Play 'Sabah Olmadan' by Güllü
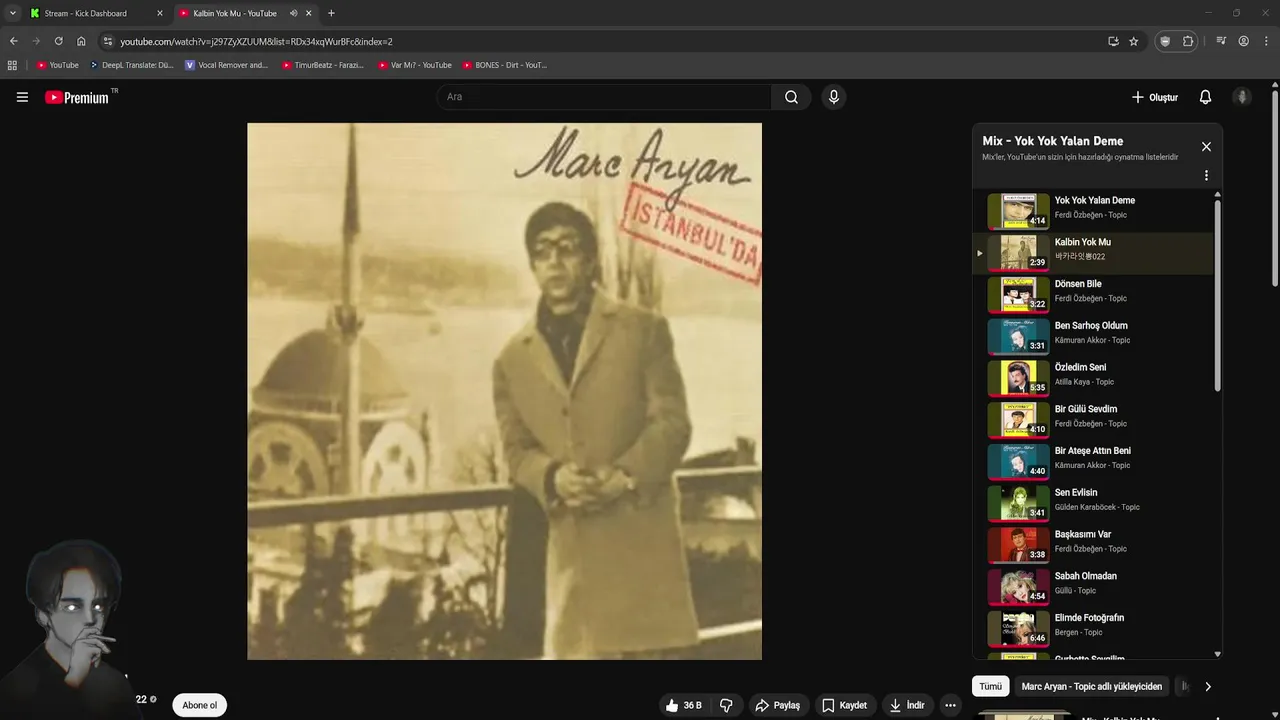1280x720 pixels. click(1093, 587)
